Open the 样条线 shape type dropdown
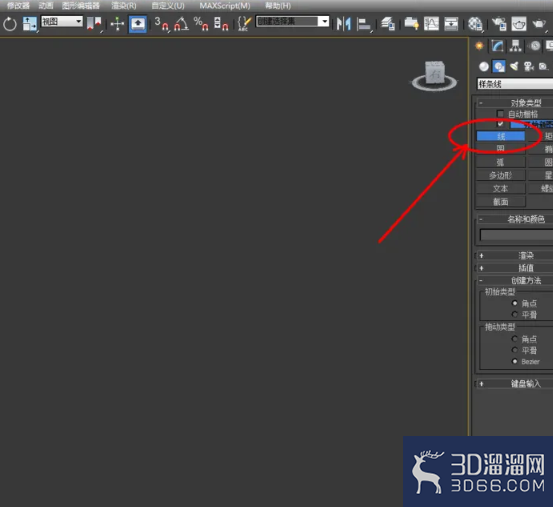Viewport: 553px width, 507px height. click(515, 84)
